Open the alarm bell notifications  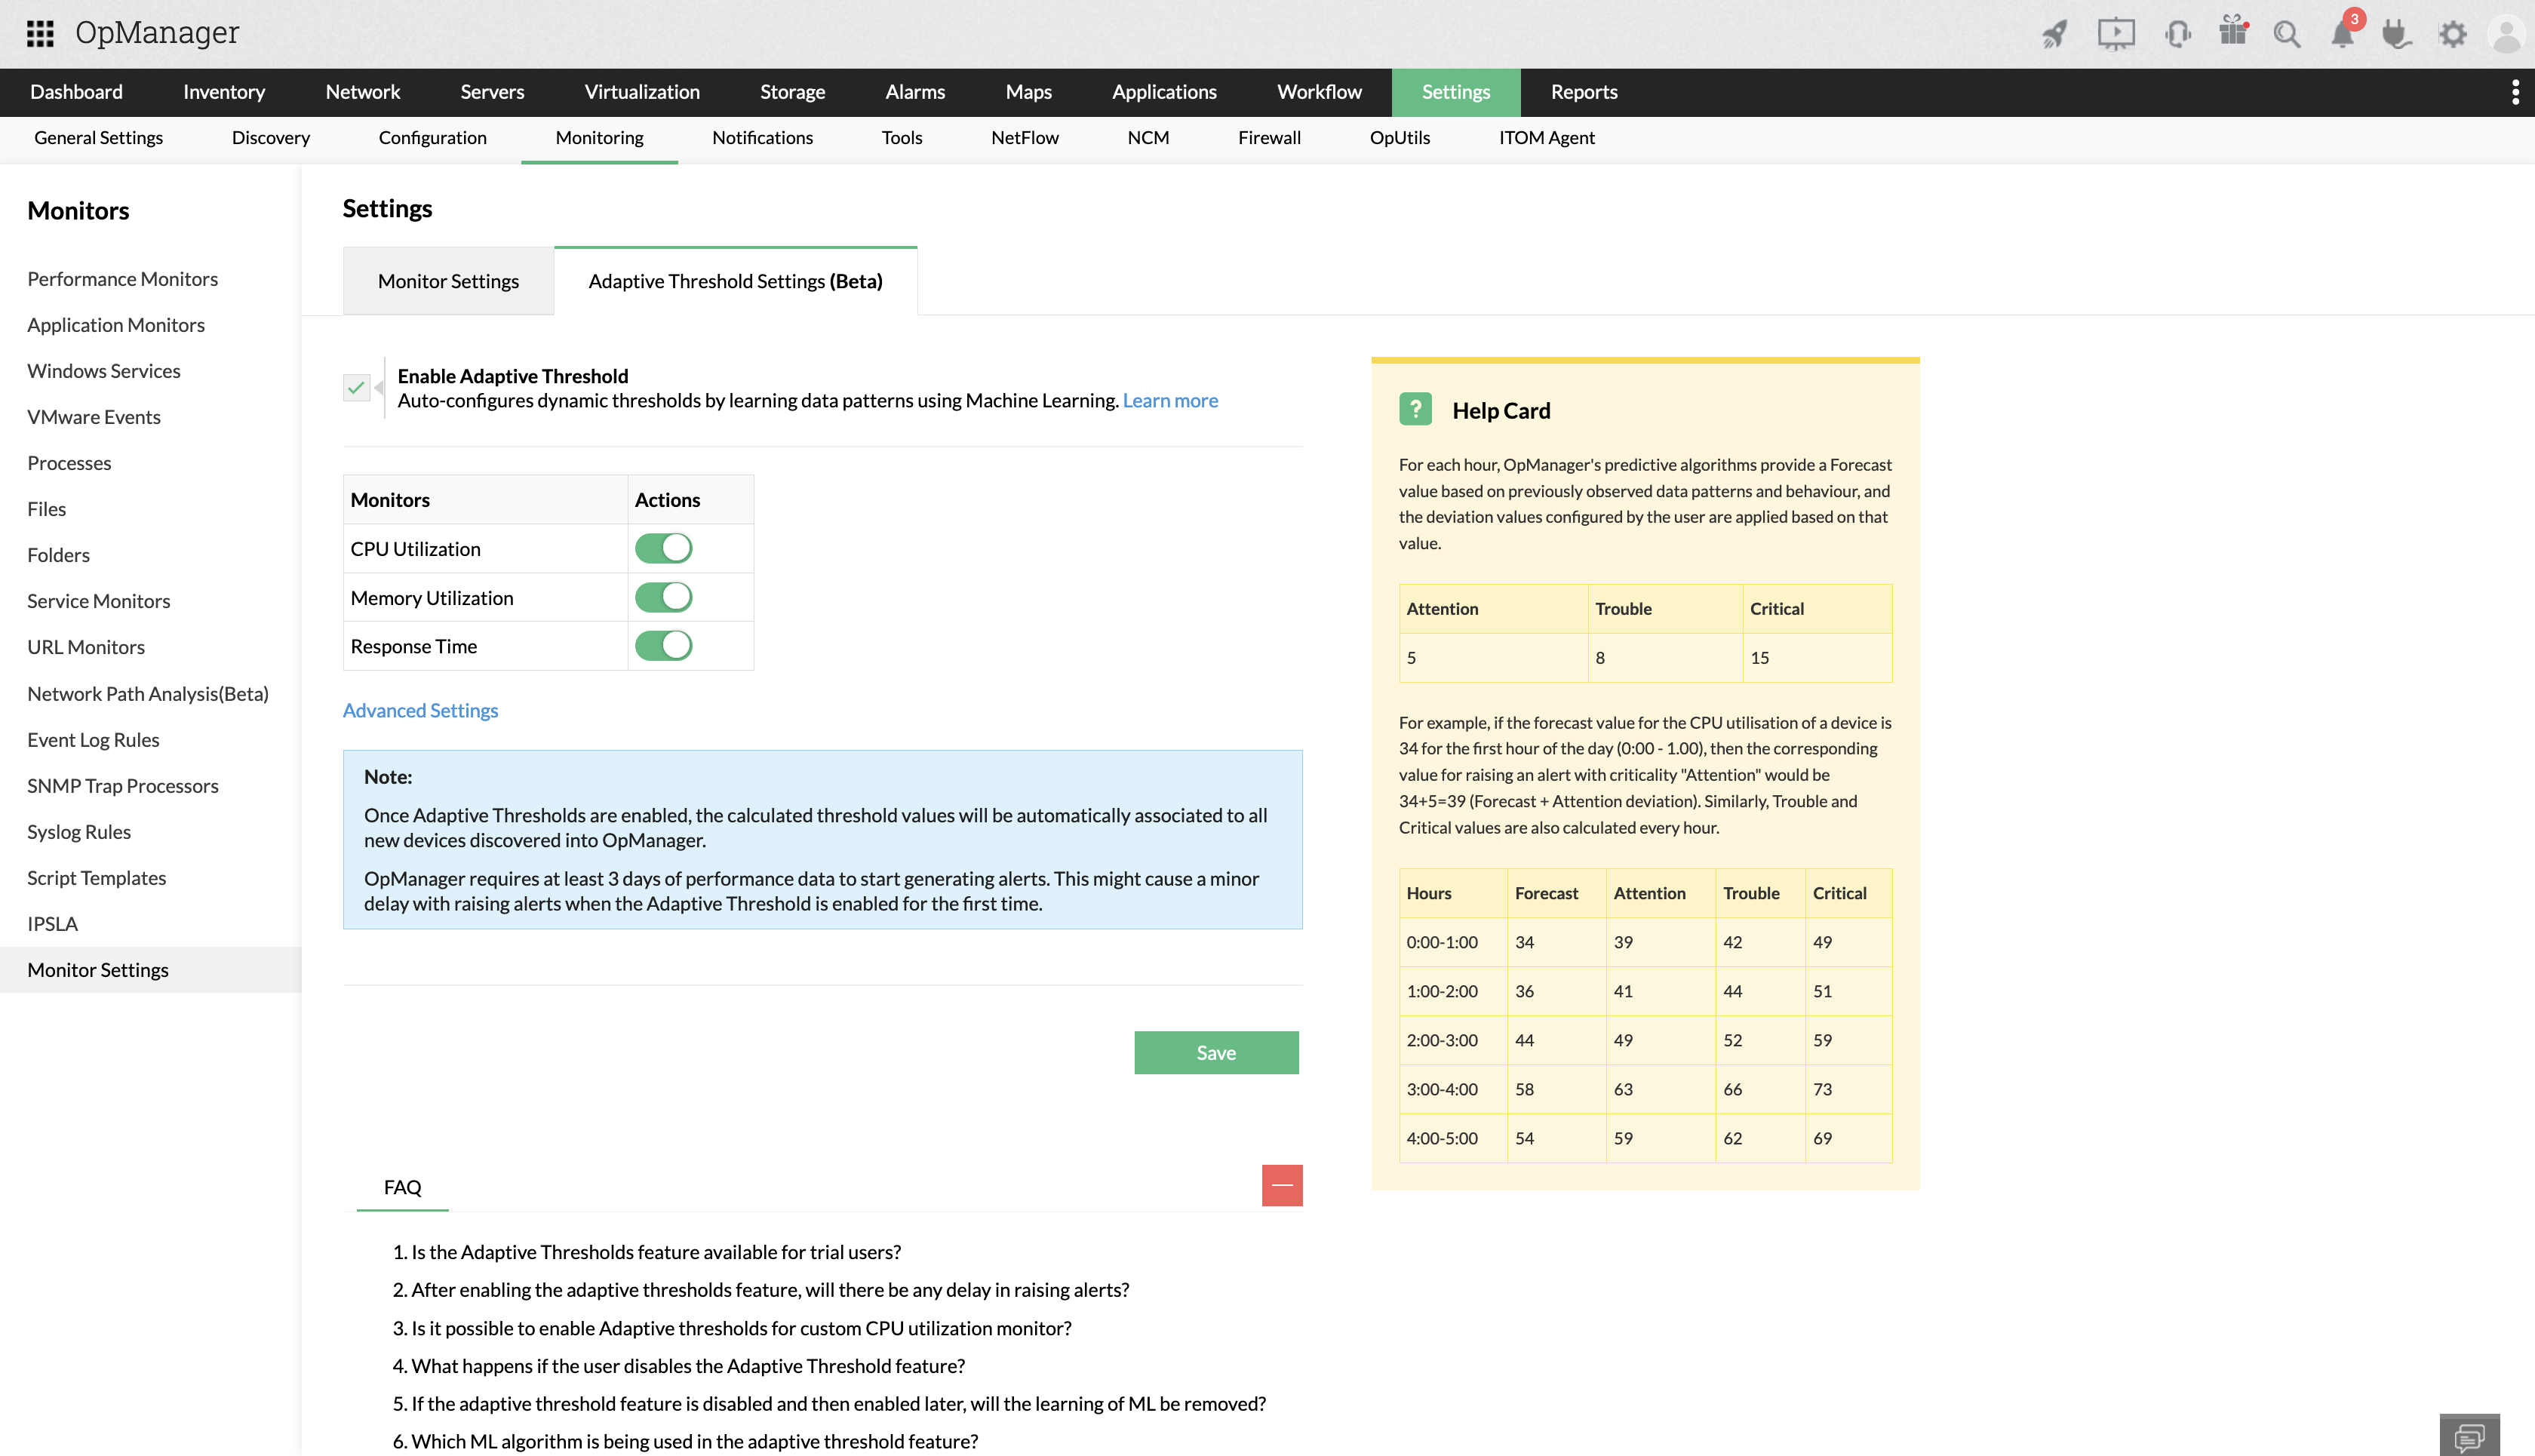pos(2342,35)
